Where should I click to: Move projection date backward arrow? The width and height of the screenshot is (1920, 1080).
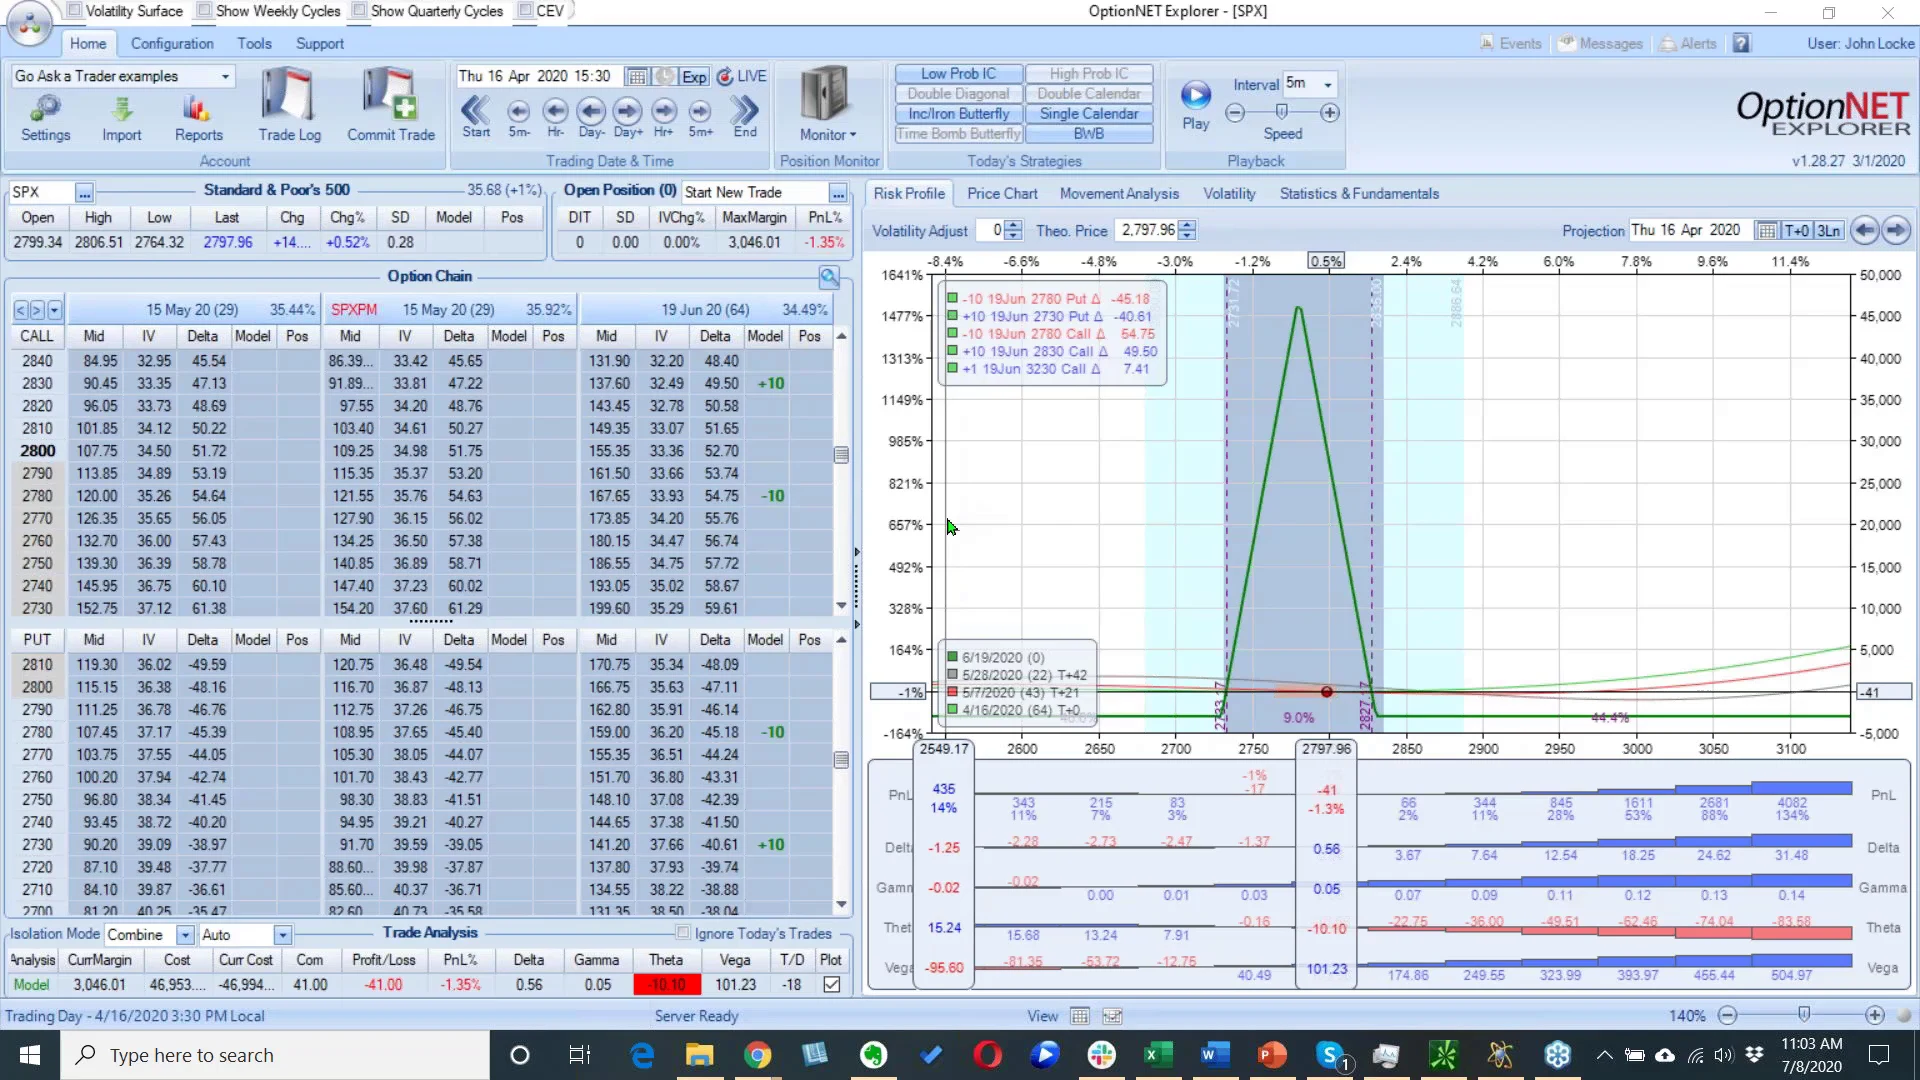coord(1864,231)
